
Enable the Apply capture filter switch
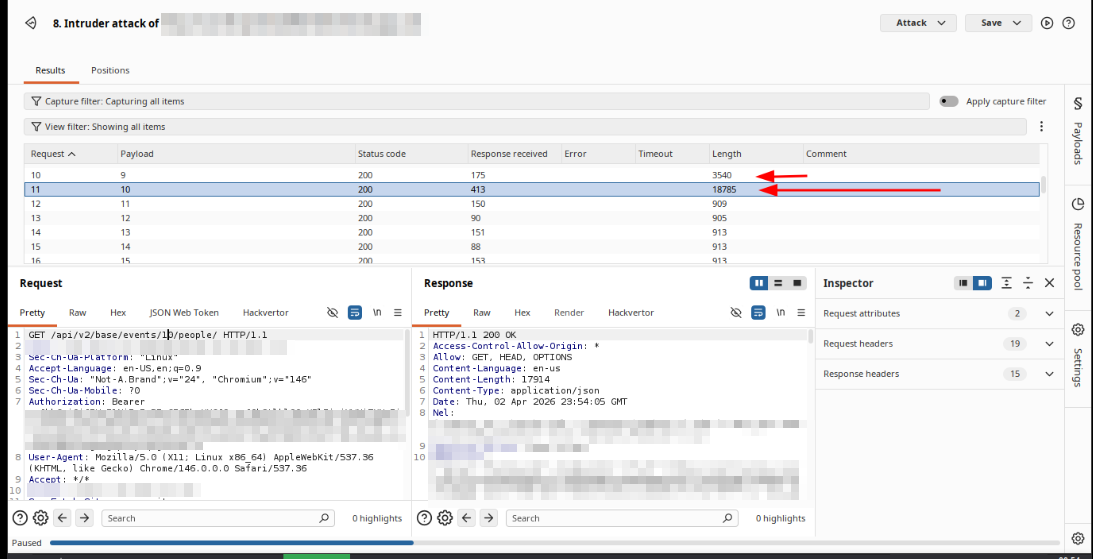coord(948,101)
